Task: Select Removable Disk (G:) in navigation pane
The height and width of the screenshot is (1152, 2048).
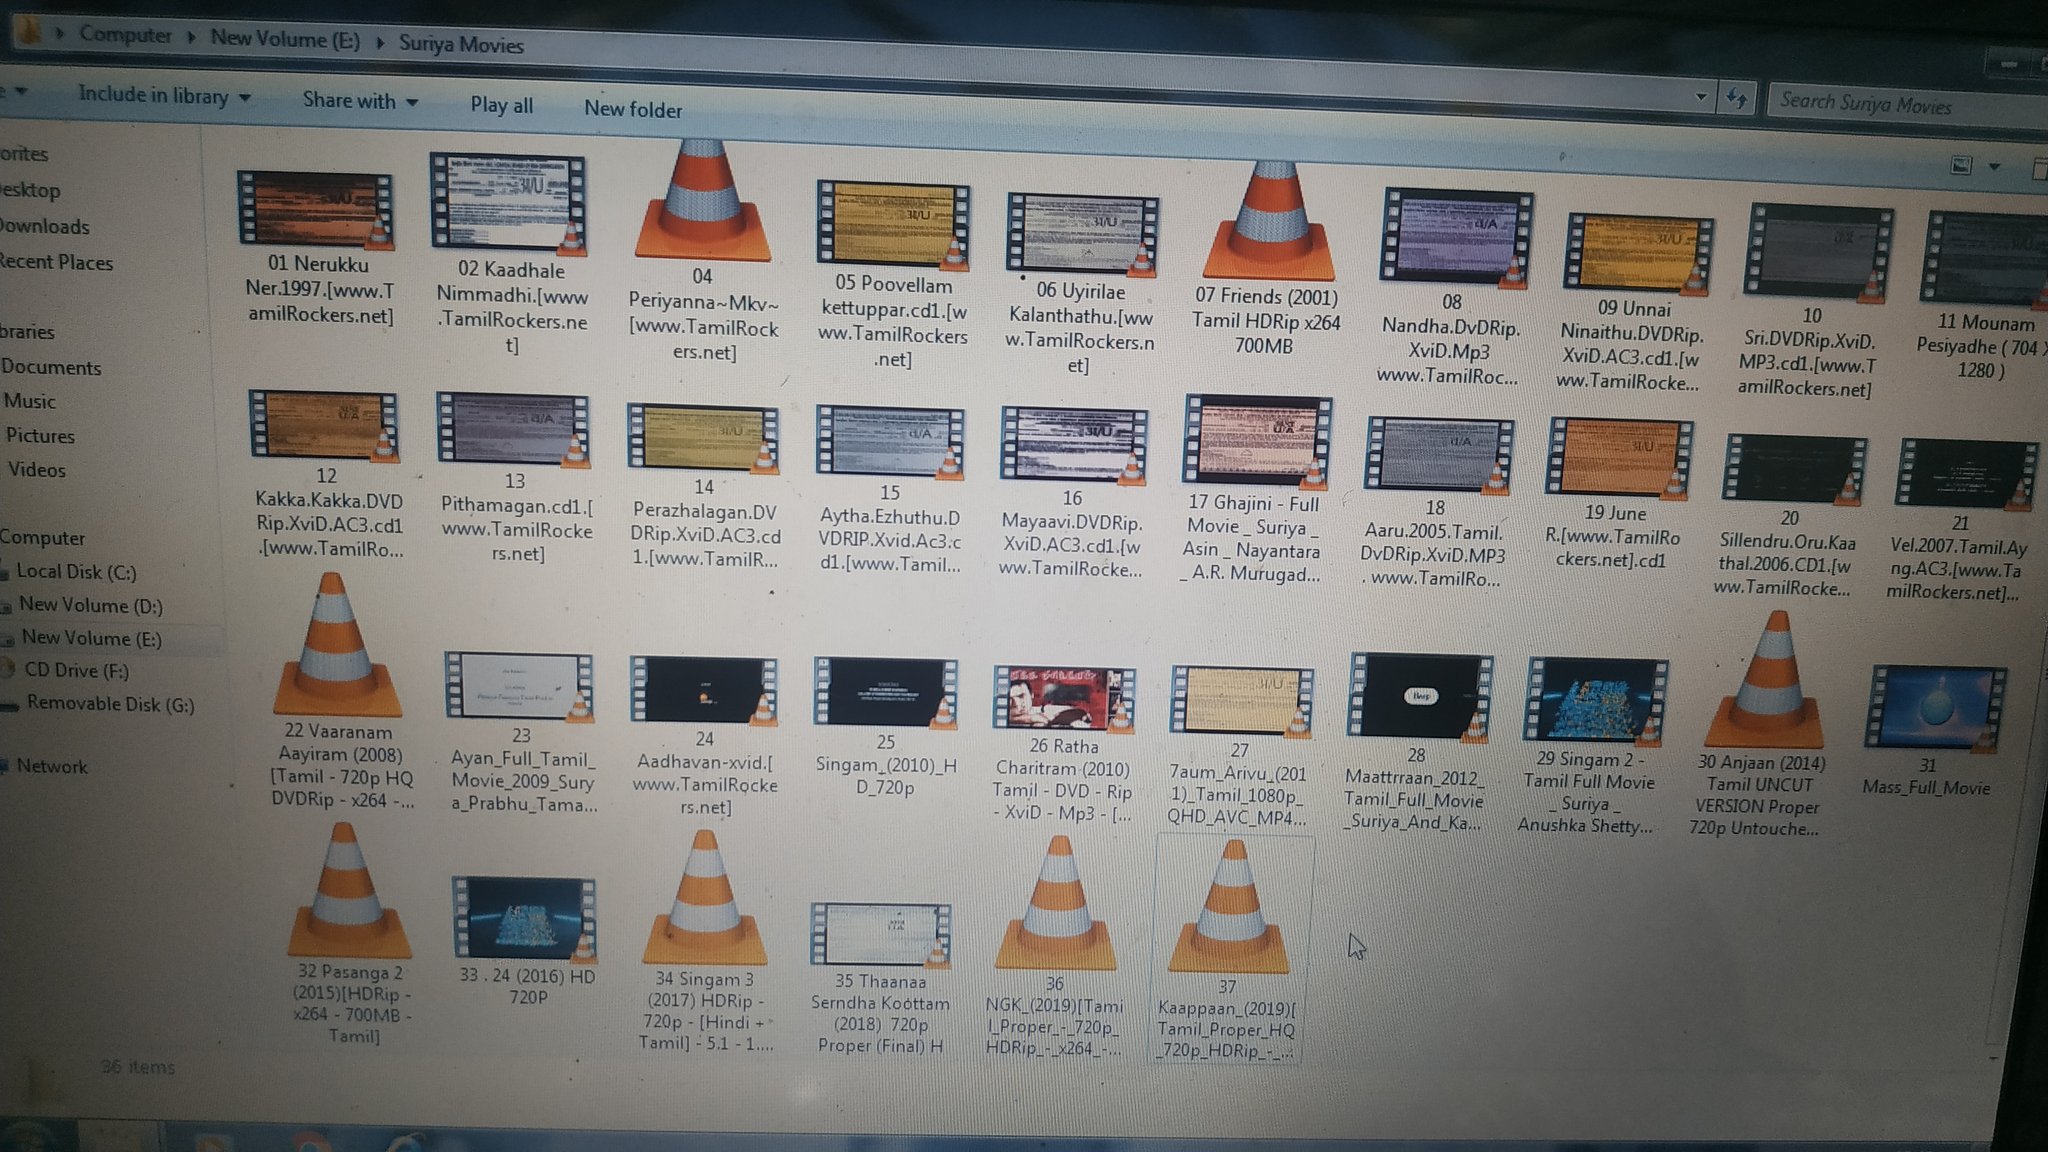Action: pos(110,704)
